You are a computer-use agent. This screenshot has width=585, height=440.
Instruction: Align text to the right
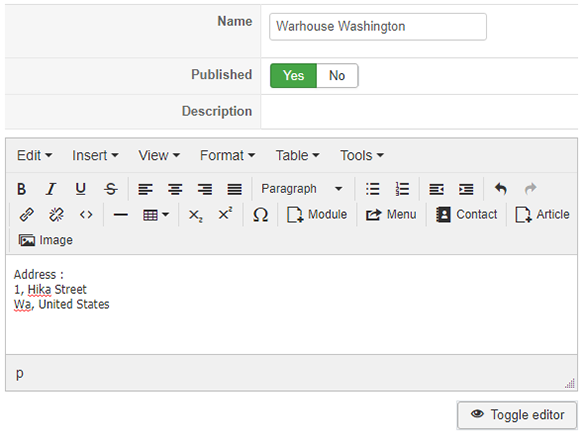coord(205,189)
